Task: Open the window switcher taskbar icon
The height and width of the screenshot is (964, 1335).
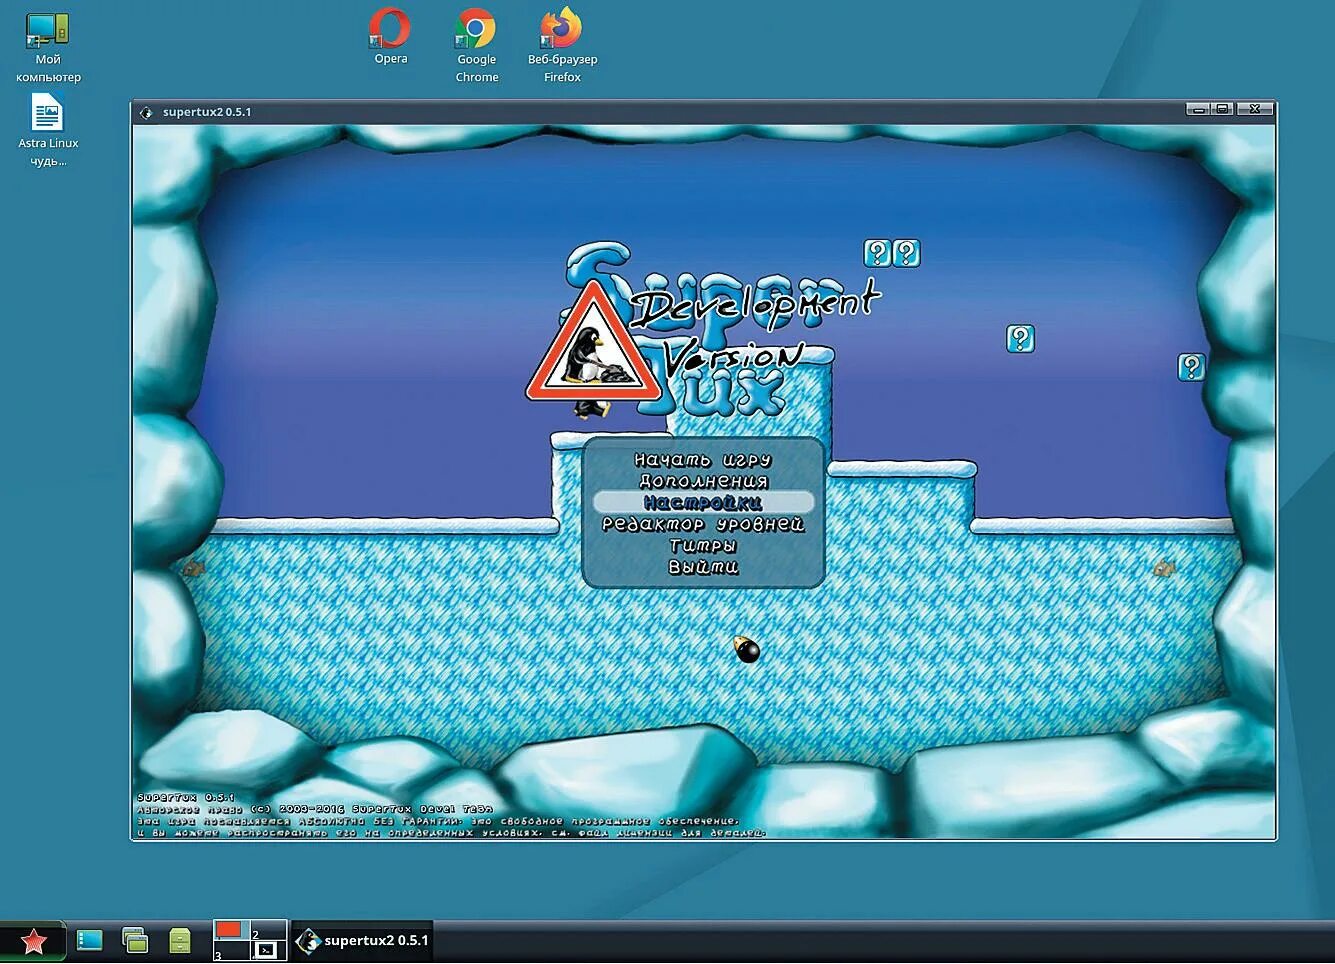Action: coord(135,940)
